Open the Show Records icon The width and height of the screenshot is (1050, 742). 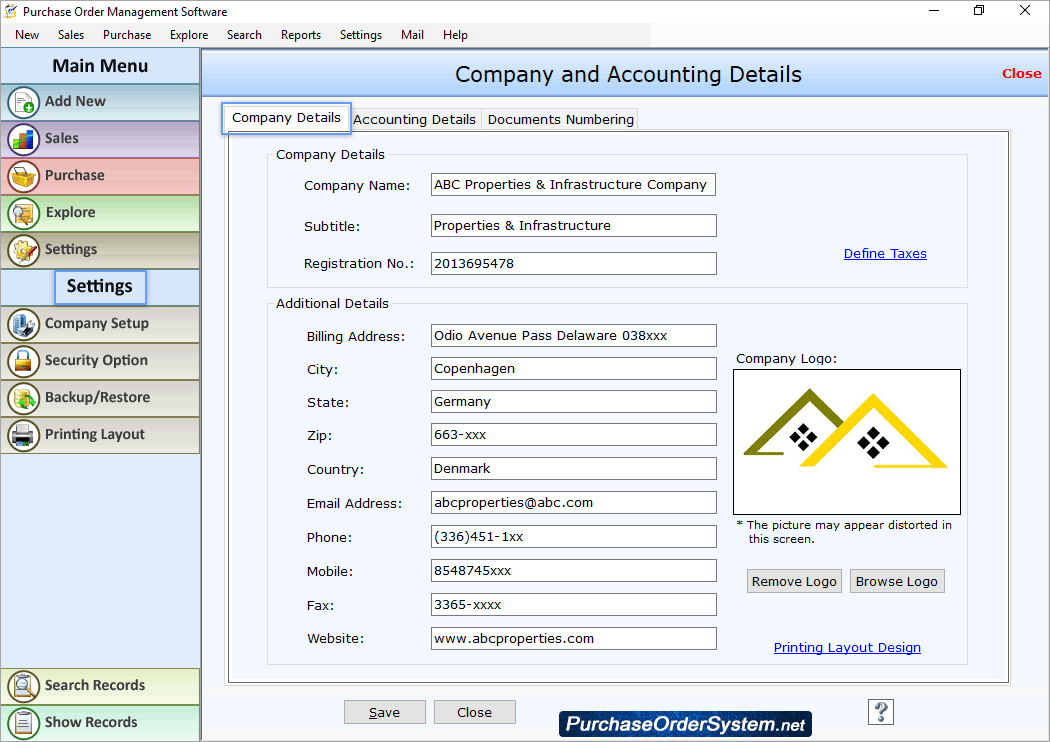23,722
